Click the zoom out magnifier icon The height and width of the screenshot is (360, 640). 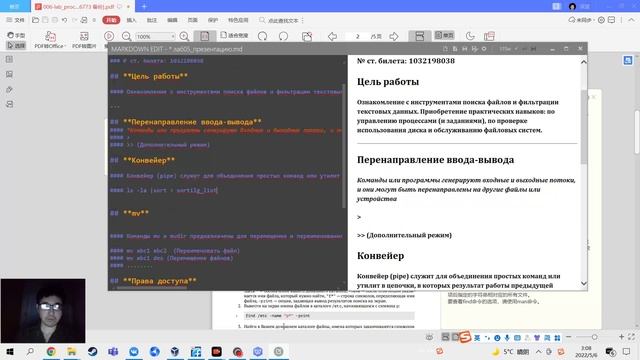coord(127,36)
